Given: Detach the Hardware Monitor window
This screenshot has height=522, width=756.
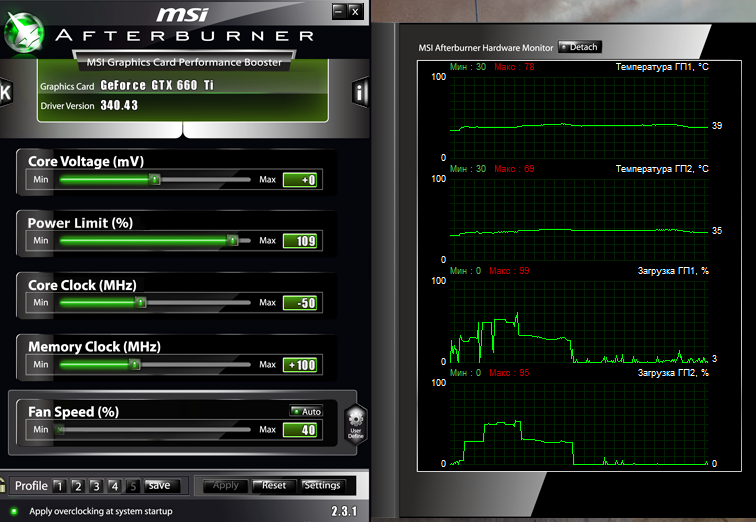Looking at the screenshot, I should [x=580, y=47].
